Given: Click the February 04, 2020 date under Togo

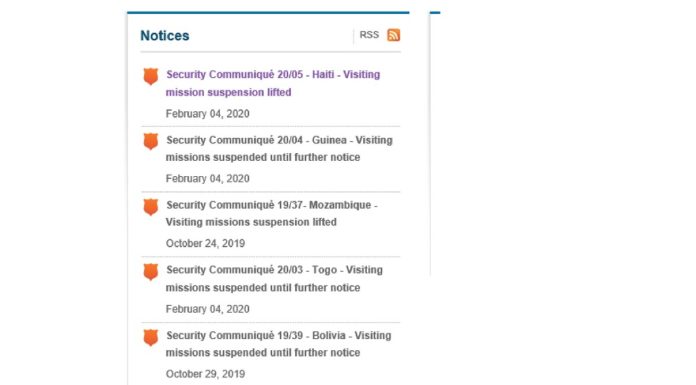Looking at the screenshot, I should pyautogui.click(x=207, y=309).
